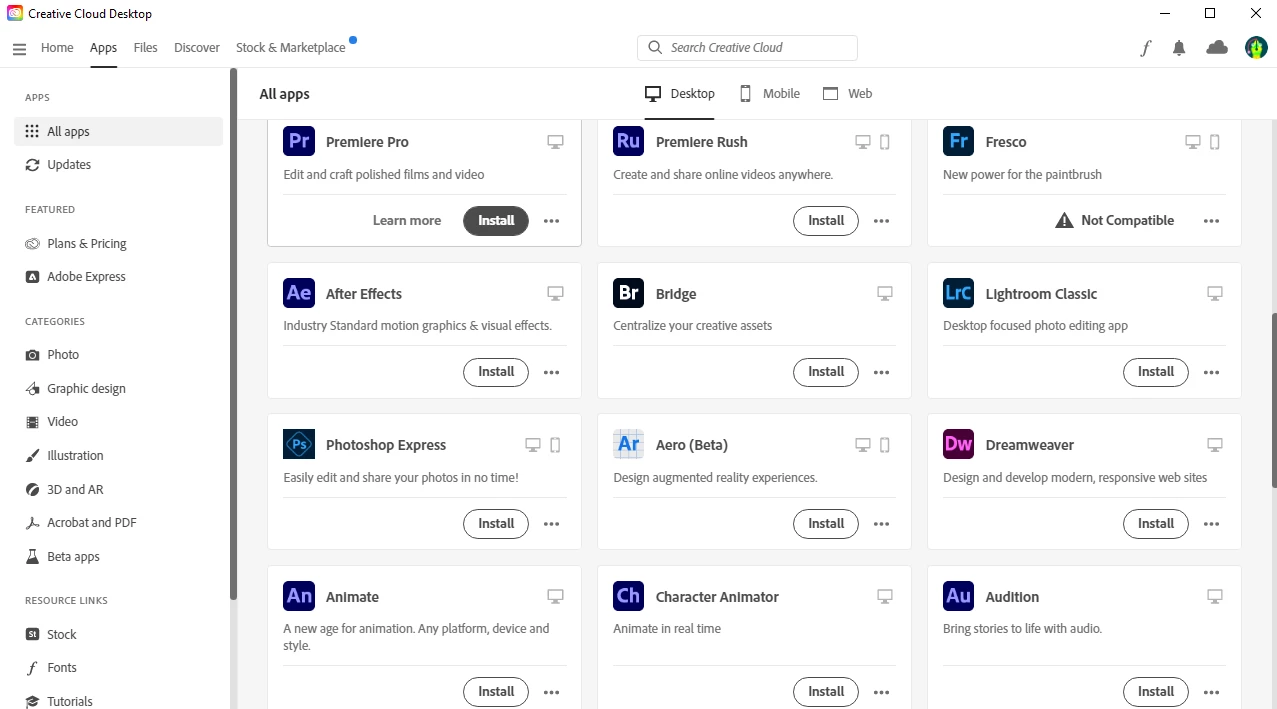Install Audition
Viewport: 1277px width, 709px height.
point(1156,692)
